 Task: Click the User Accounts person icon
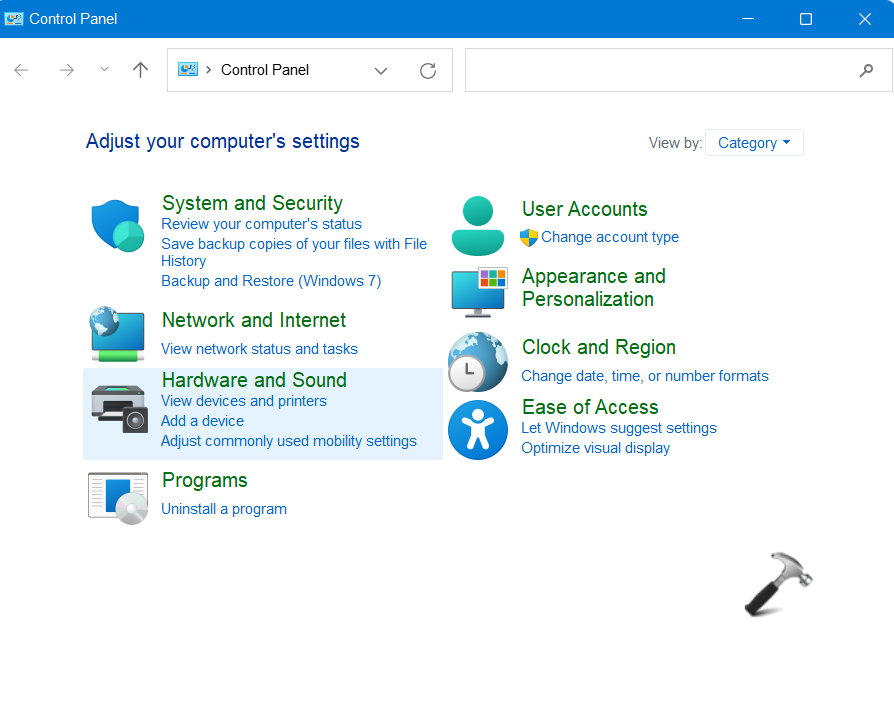click(478, 225)
